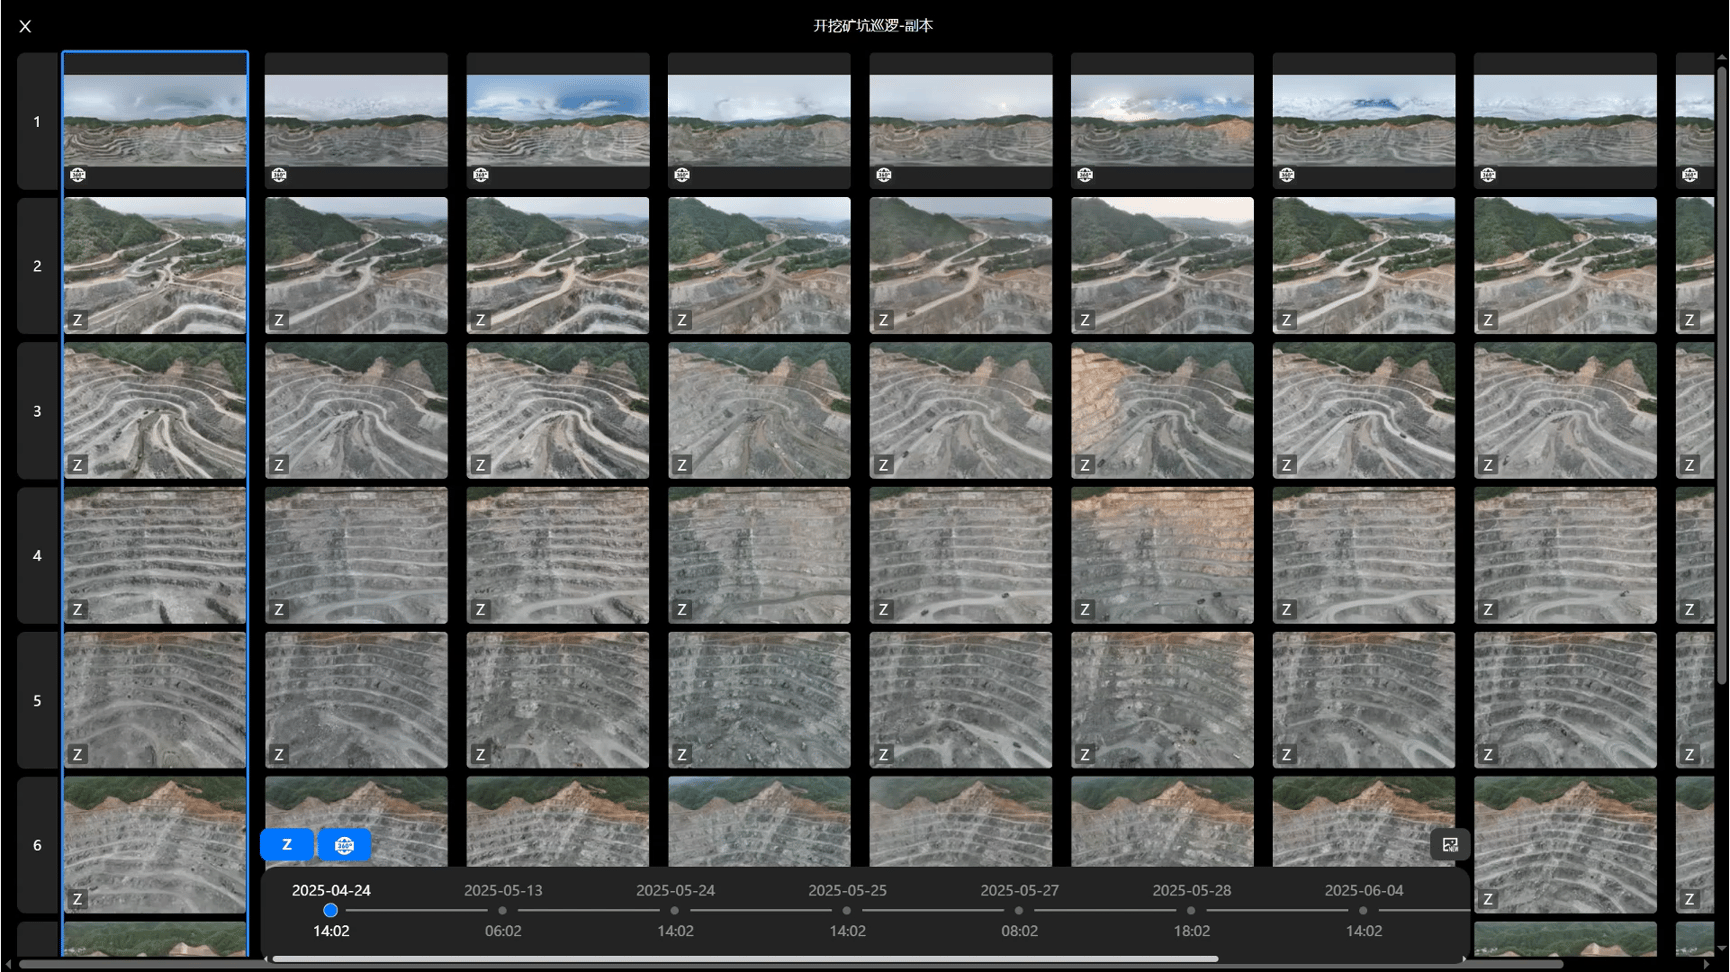Click the image media icon near the timeline's right edge

click(1450, 844)
